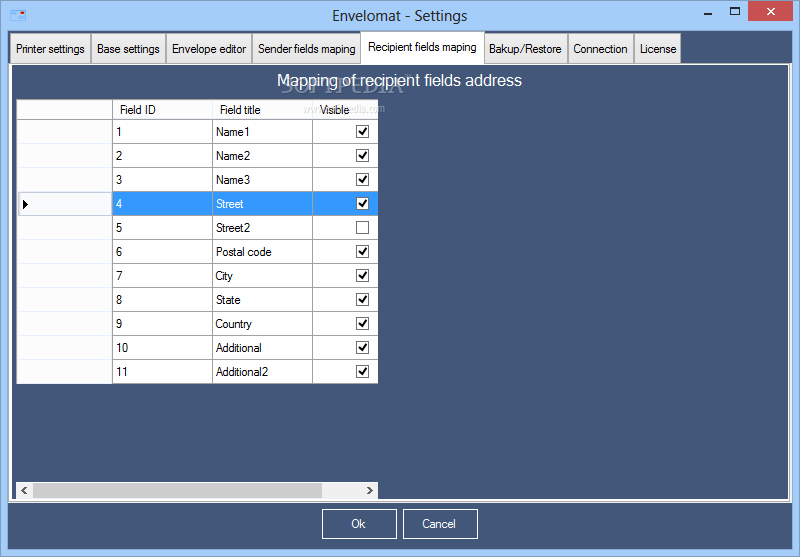The image size is (800, 557).
Task: Toggle Visible checkbox for State
Action: [x=362, y=299]
